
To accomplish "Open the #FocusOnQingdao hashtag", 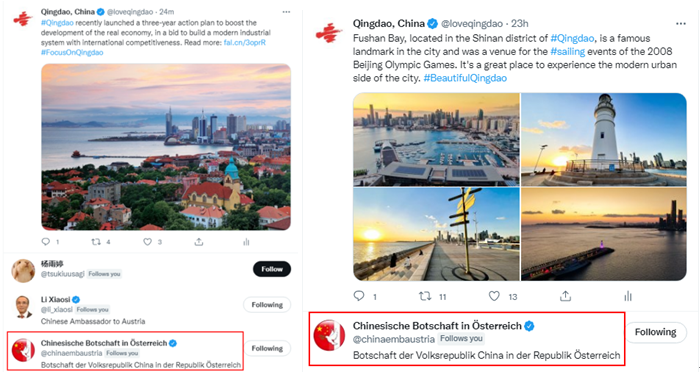I will (72, 53).
